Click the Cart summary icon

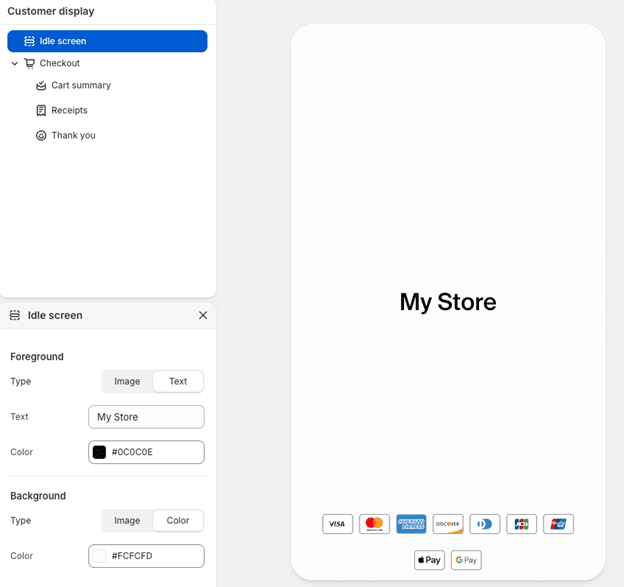[x=41, y=86]
